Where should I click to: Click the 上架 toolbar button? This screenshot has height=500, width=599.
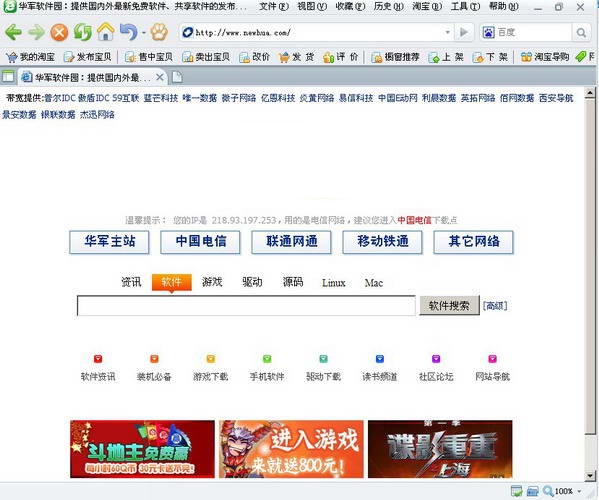[x=446, y=57]
